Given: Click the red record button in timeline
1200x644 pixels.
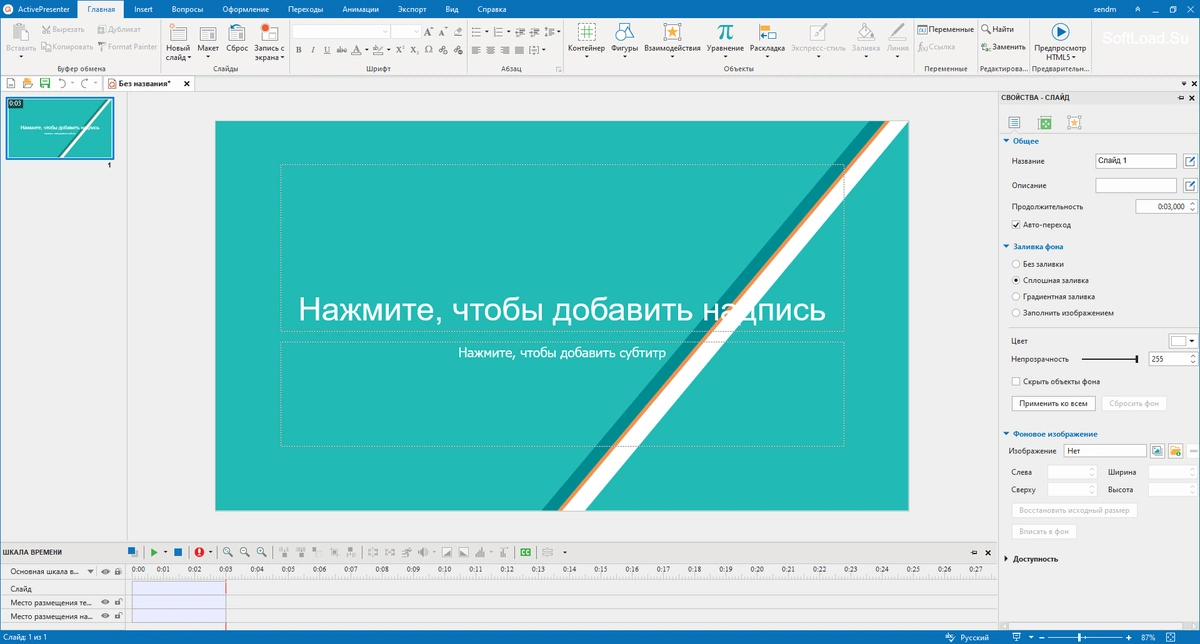Looking at the screenshot, I should coord(199,552).
